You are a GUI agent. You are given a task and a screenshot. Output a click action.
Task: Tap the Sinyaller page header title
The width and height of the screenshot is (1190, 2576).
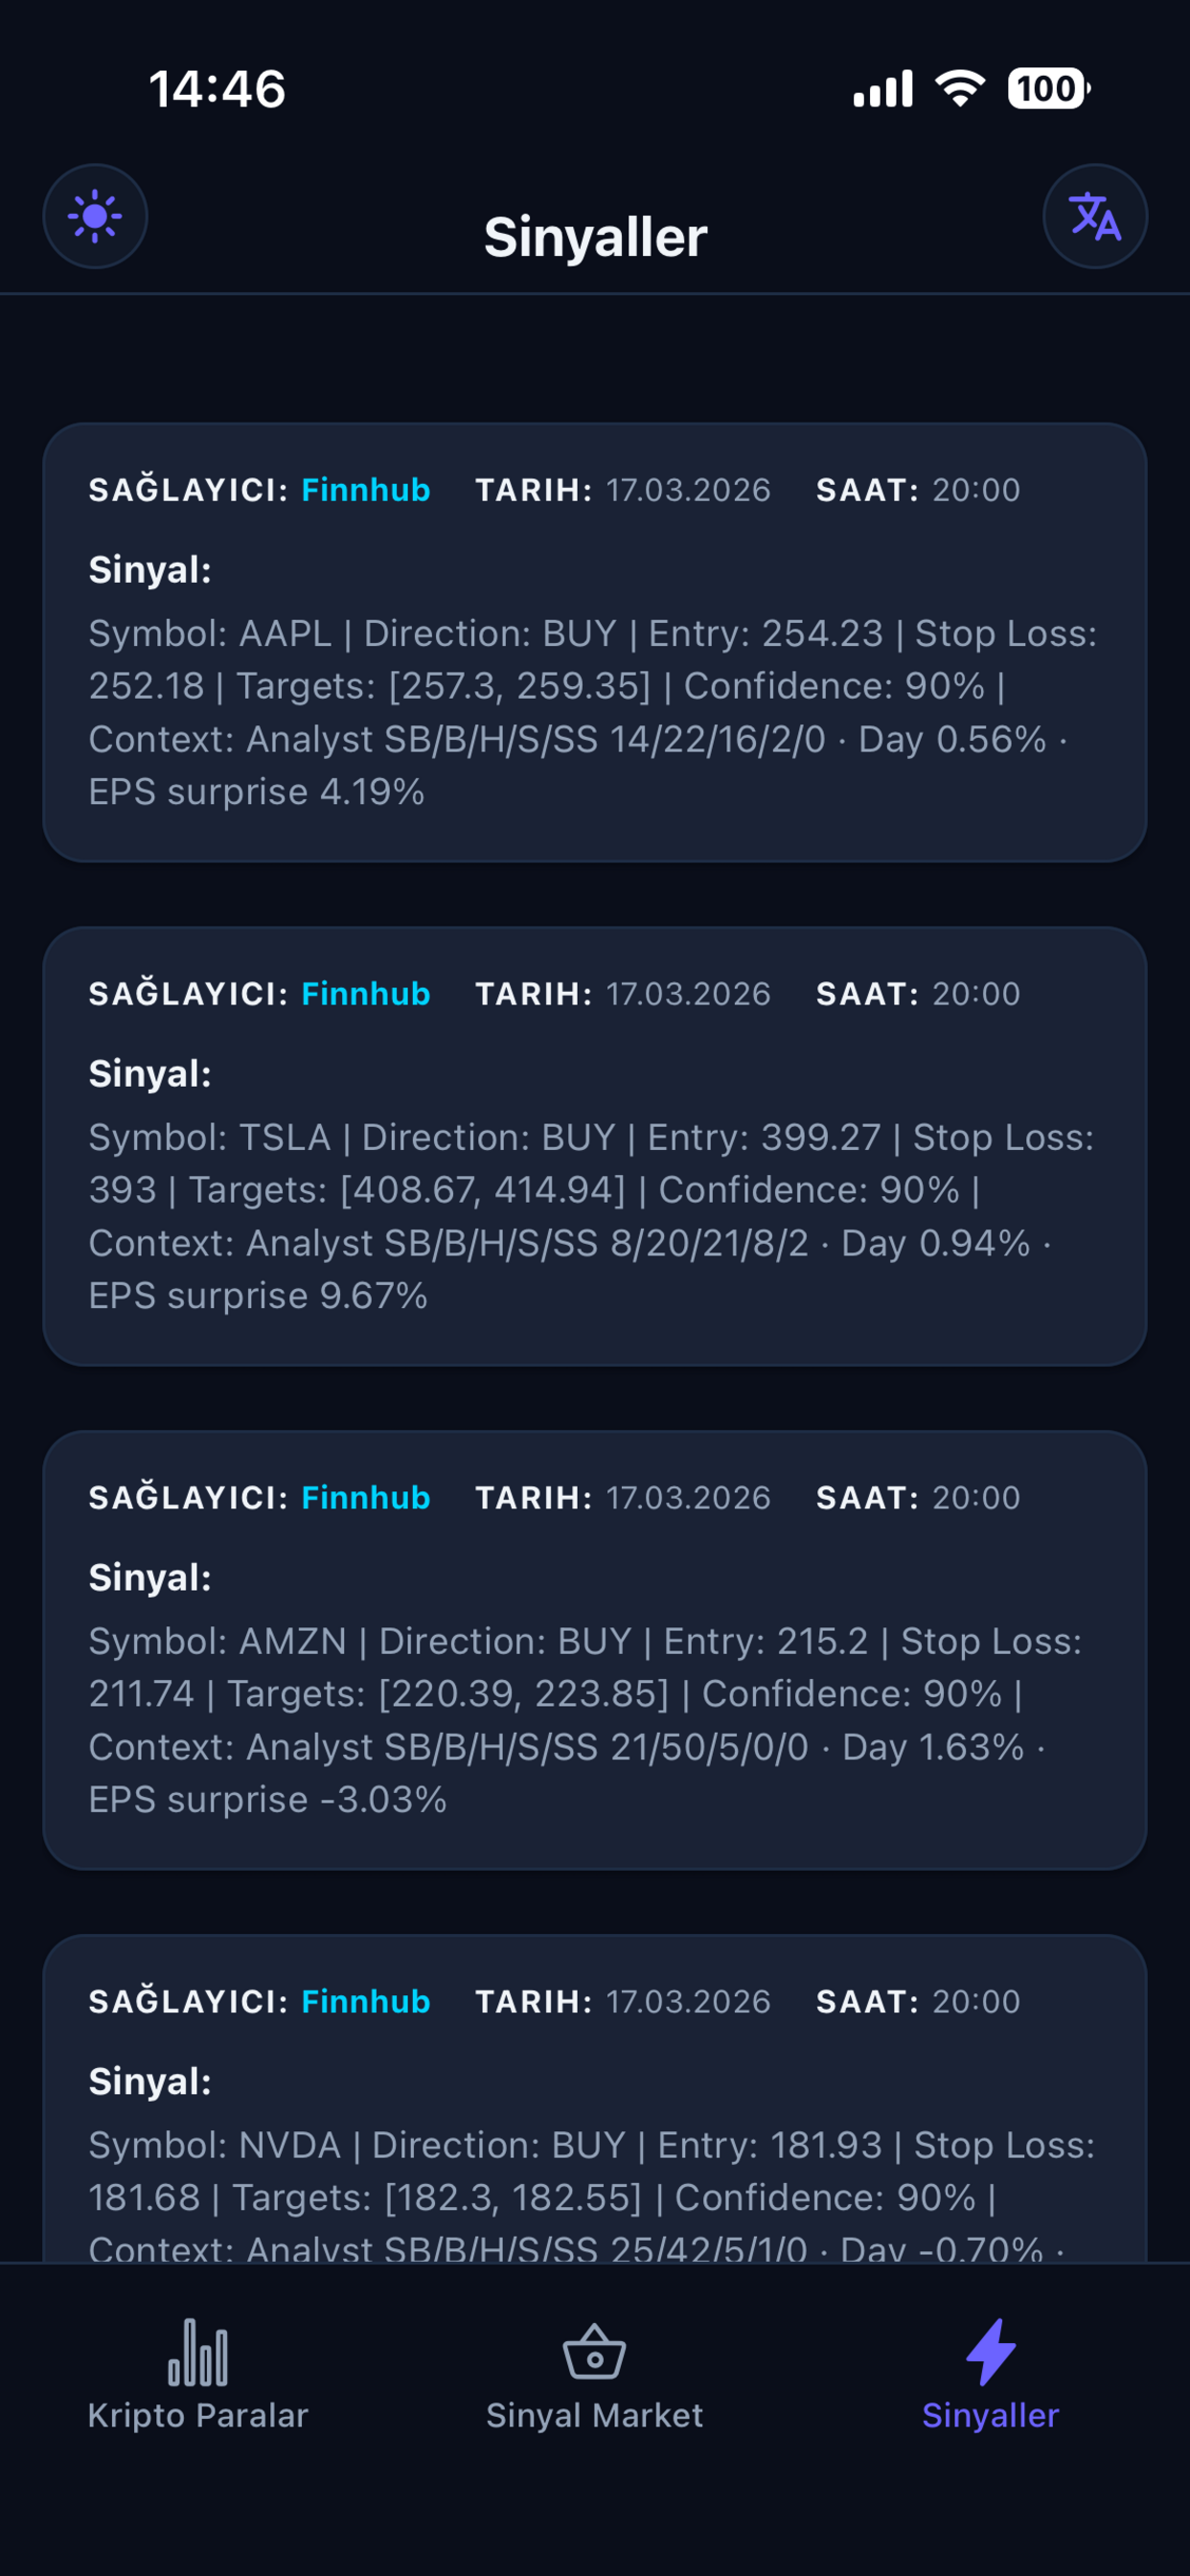click(x=595, y=237)
